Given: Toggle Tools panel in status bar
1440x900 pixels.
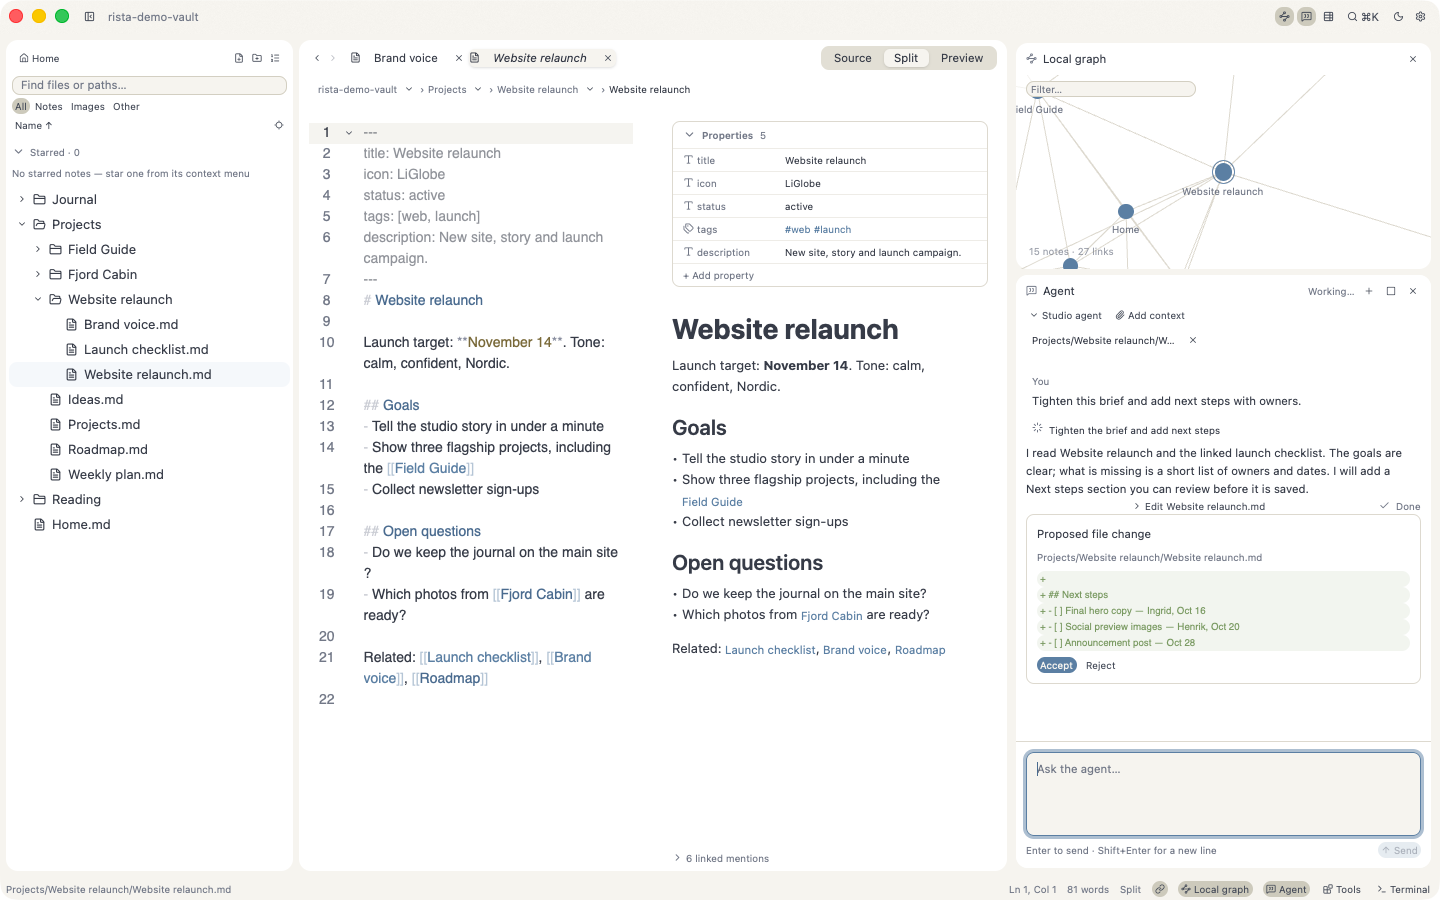Looking at the screenshot, I should point(1342,889).
